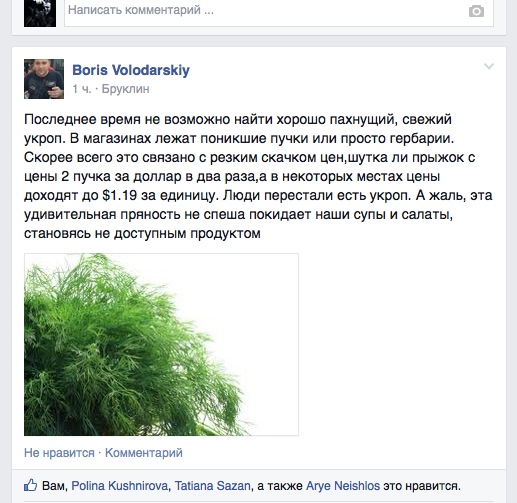
Task: Click the 1 ч. post timestamp
Action: 81,89
